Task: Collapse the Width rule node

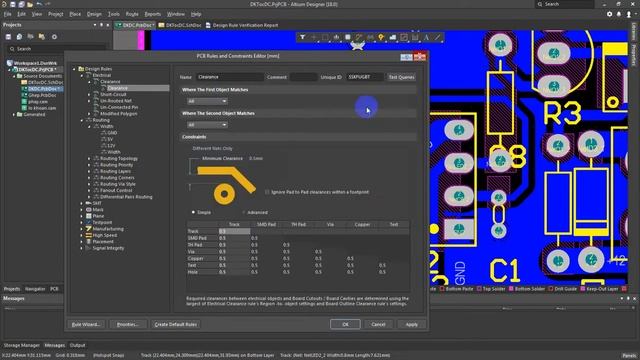Action: click(89, 127)
